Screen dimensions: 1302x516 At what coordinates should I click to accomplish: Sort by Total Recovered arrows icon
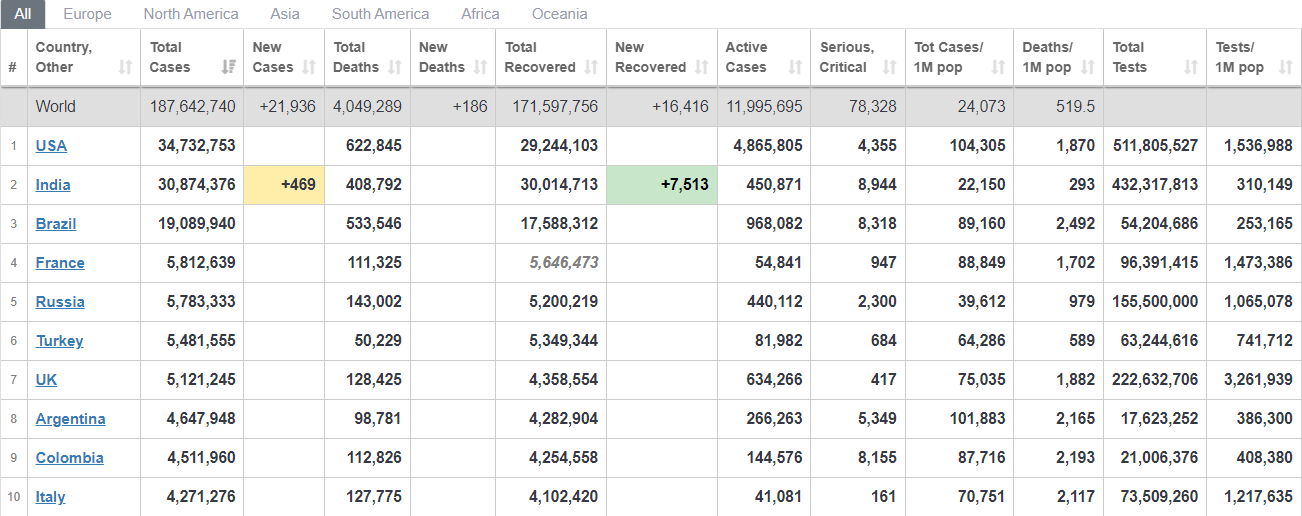click(x=591, y=68)
